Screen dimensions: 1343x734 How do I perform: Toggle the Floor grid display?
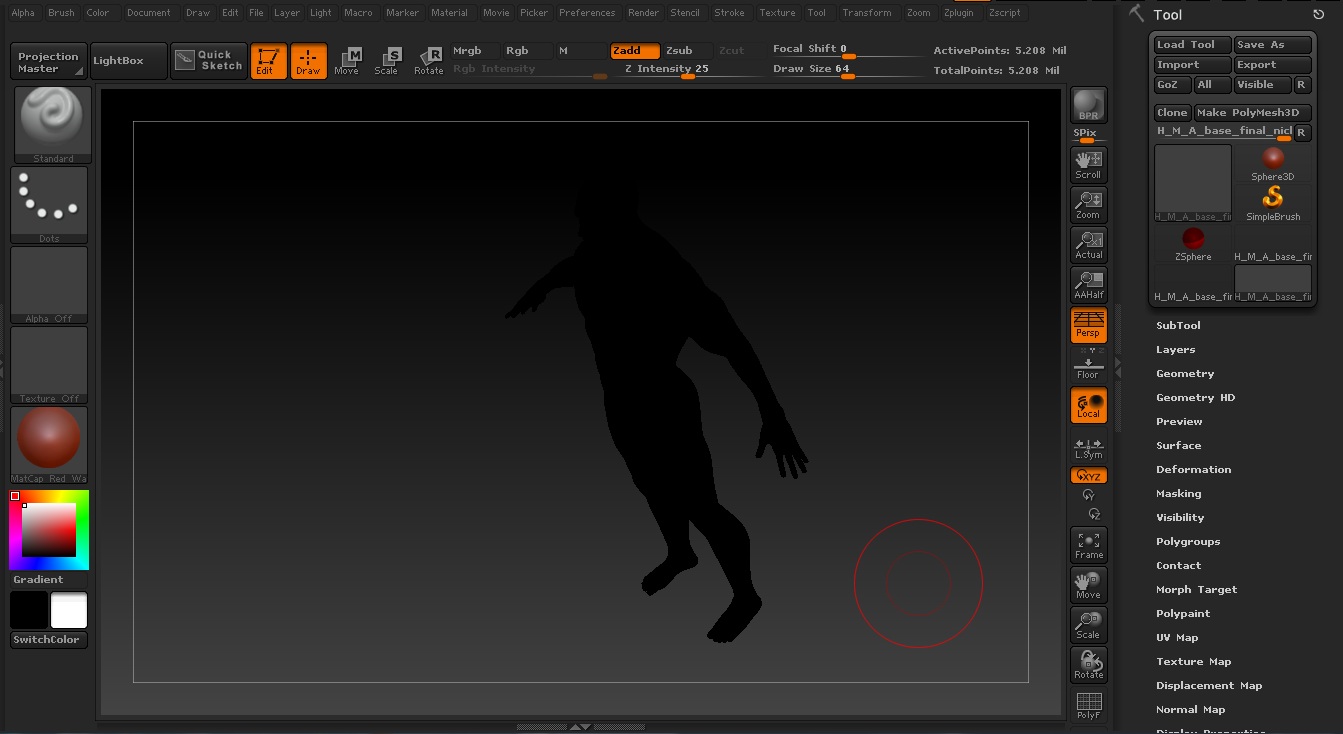pyautogui.click(x=1088, y=367)
